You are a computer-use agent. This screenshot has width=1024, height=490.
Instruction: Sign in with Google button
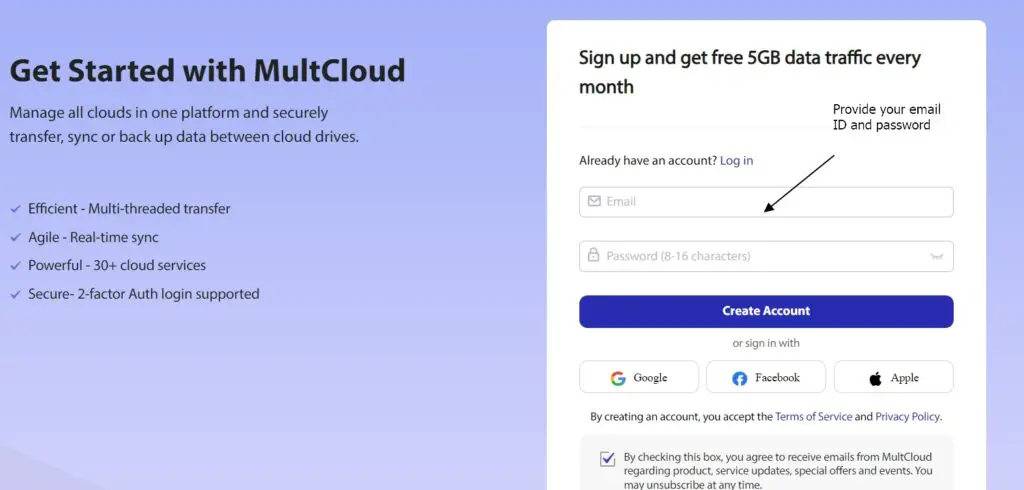click(x=639, y=377)
